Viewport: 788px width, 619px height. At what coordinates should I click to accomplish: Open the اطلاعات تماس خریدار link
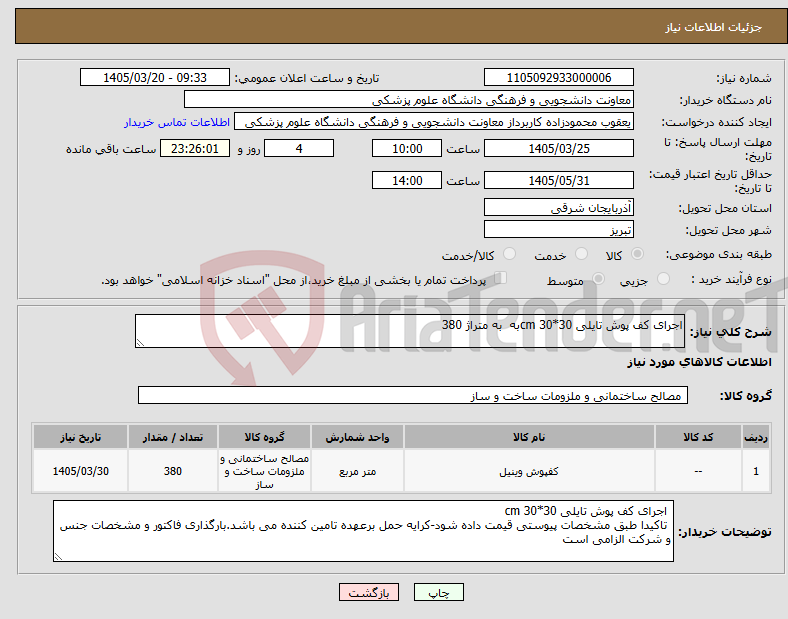pos(177,122)
